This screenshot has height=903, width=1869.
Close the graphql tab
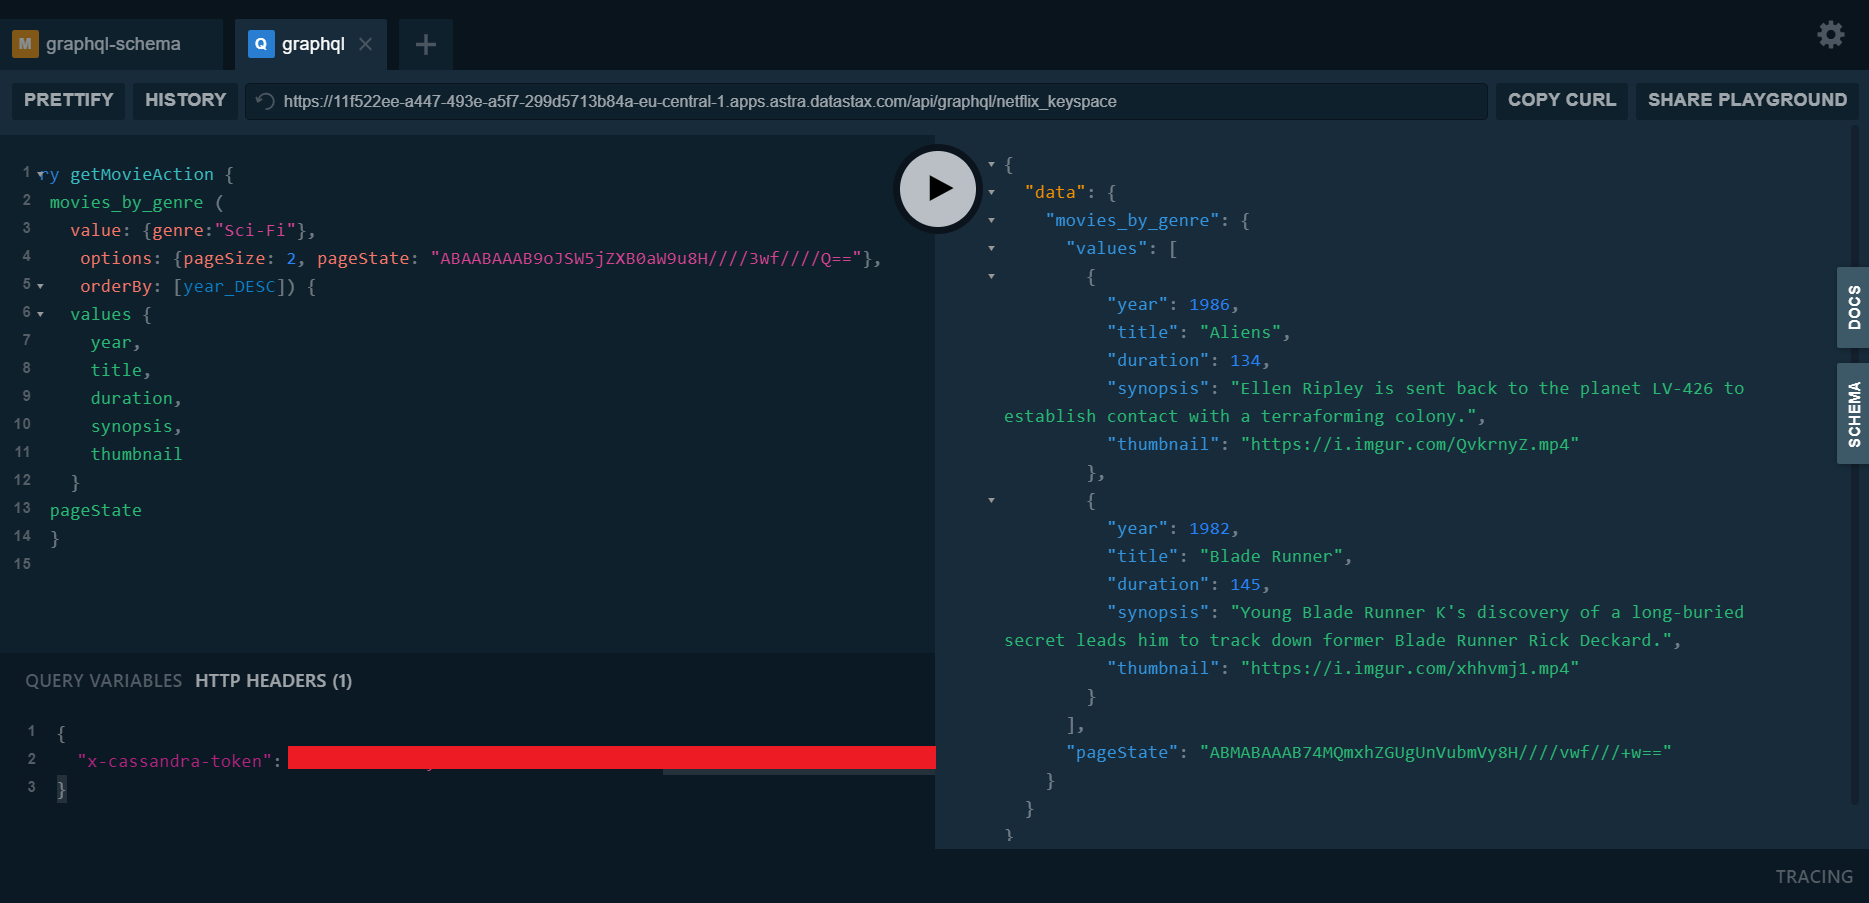(364, 44)
